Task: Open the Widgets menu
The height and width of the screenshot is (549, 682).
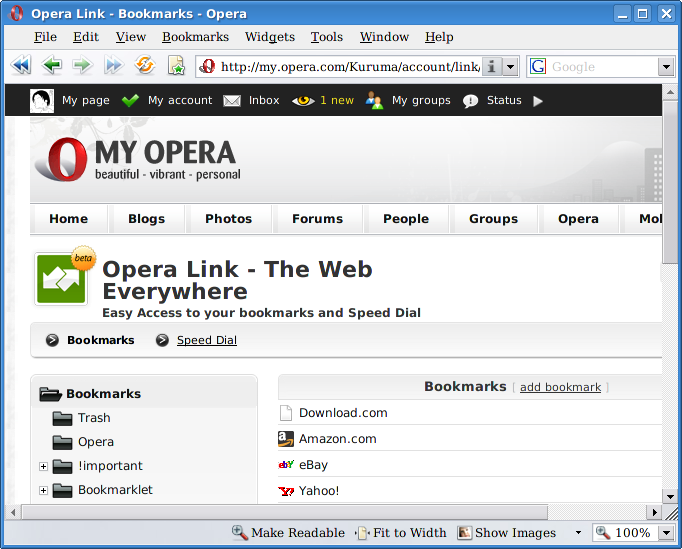Action: pos(270,37)
